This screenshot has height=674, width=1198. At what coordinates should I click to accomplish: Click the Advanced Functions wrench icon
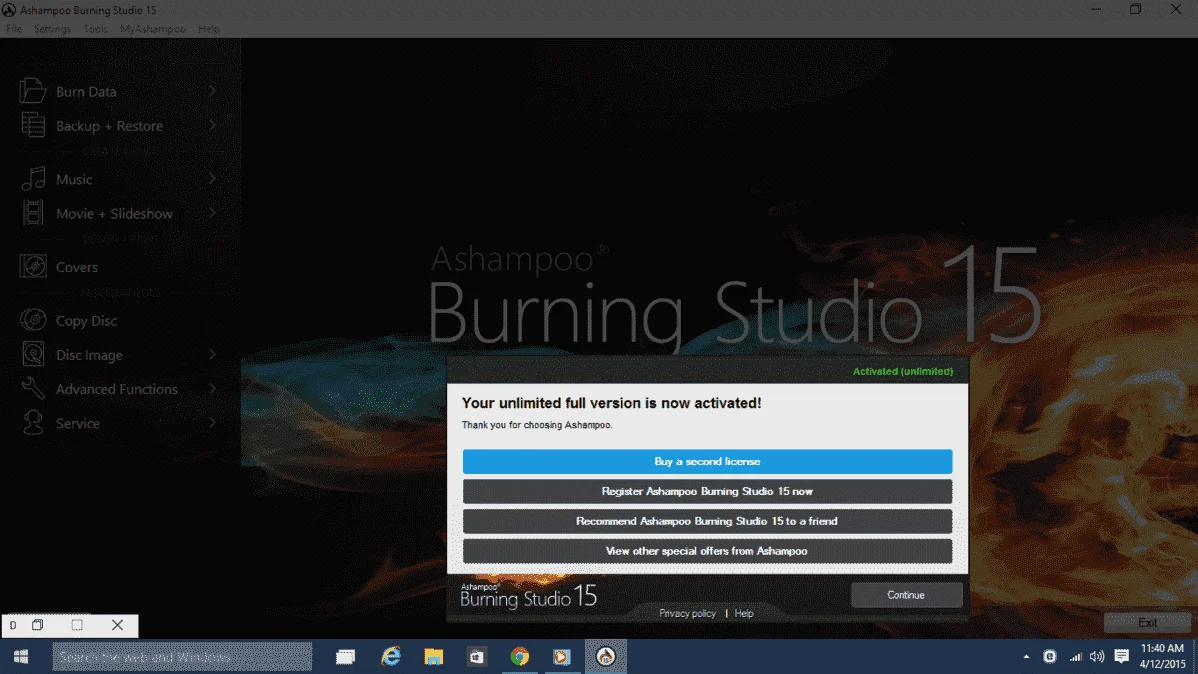point(33,388)
